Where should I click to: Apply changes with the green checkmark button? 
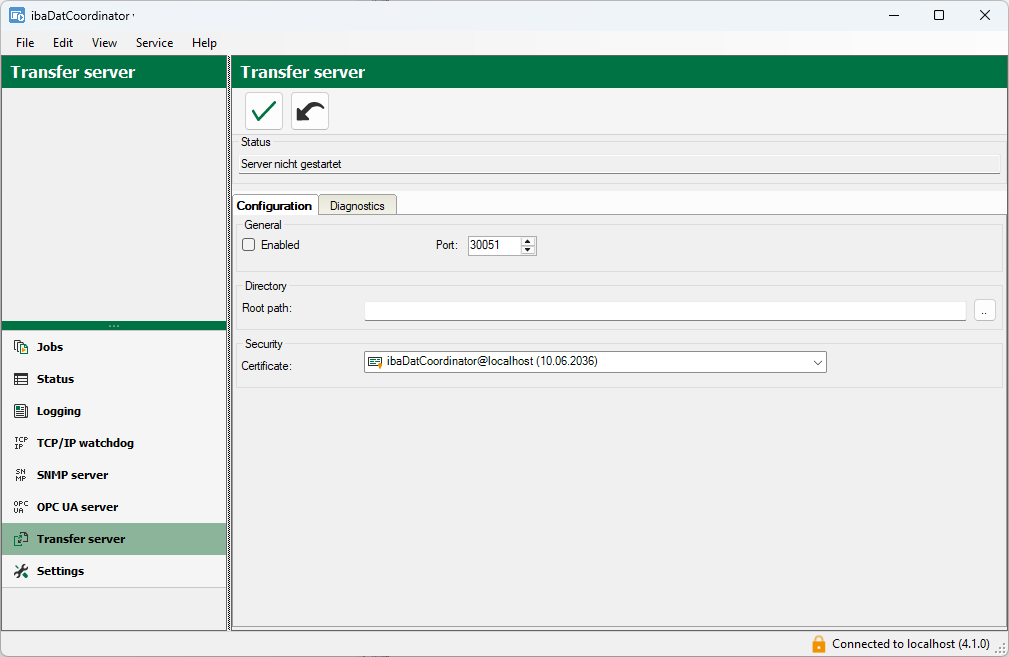point(264,111)
